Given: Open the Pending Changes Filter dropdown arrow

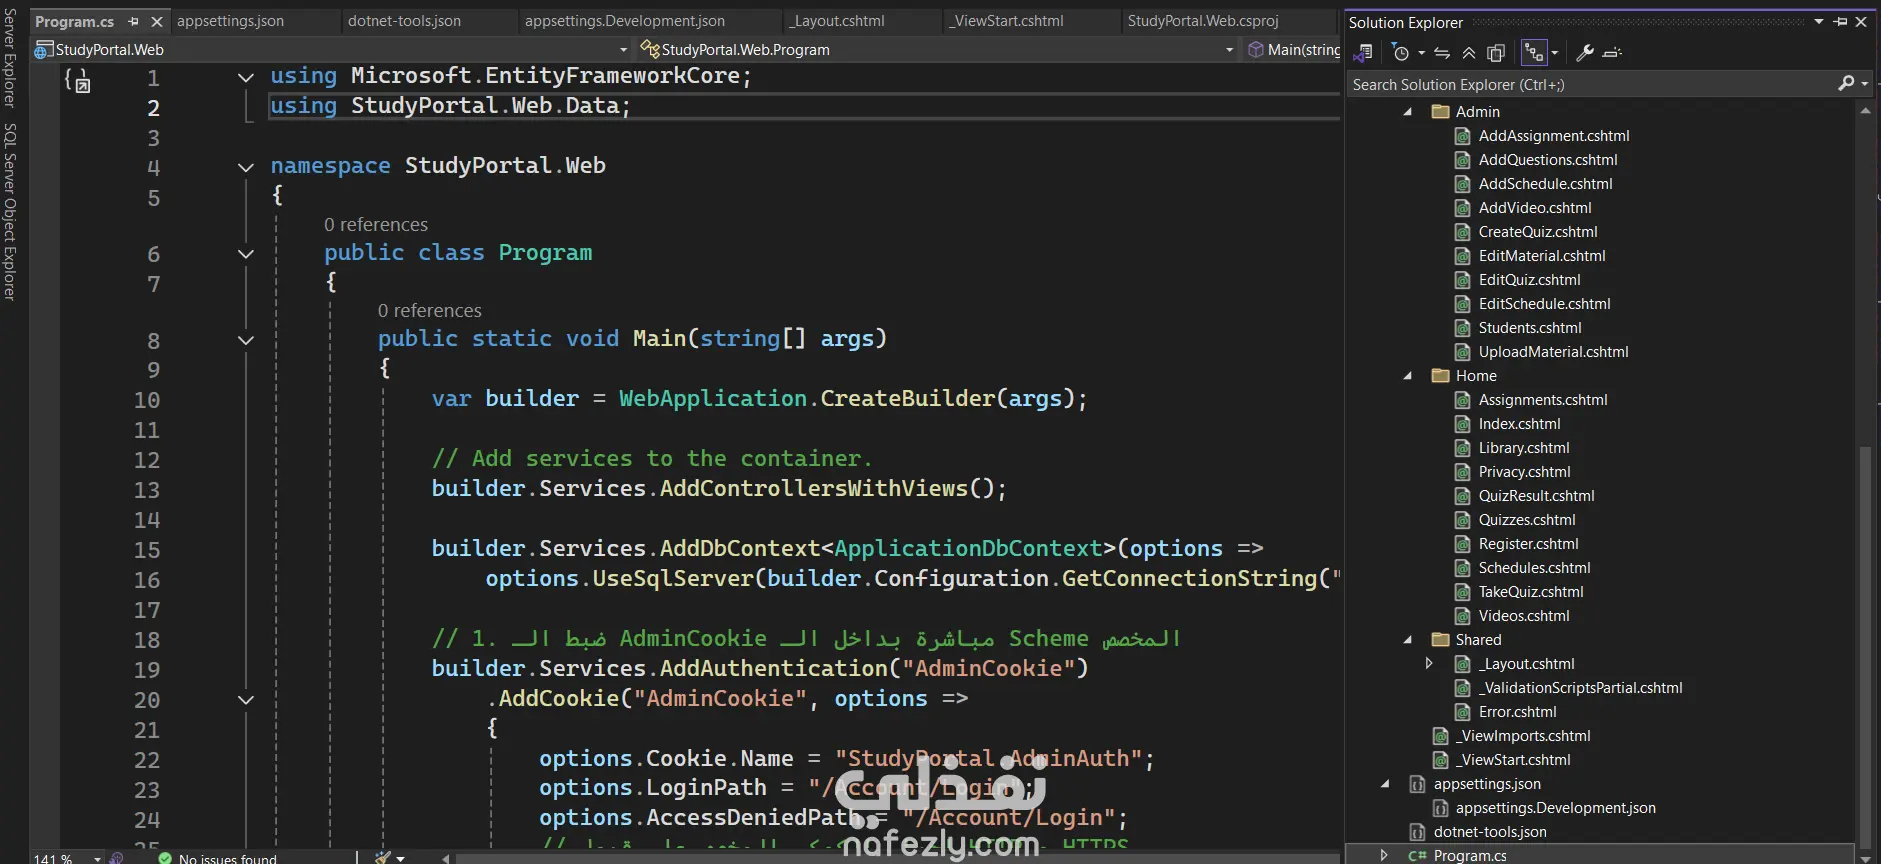Looking at the screenshot, I should click(1421, 53).
